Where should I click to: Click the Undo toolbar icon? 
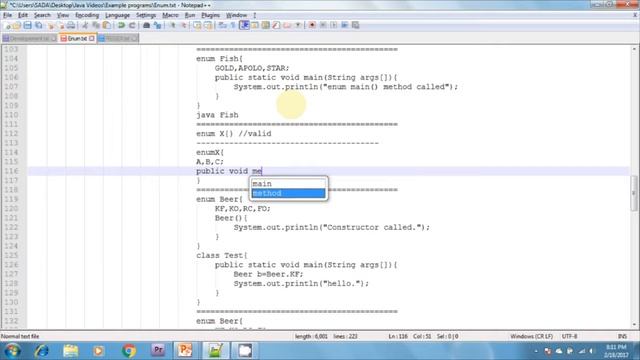click(x=121, y=25)
